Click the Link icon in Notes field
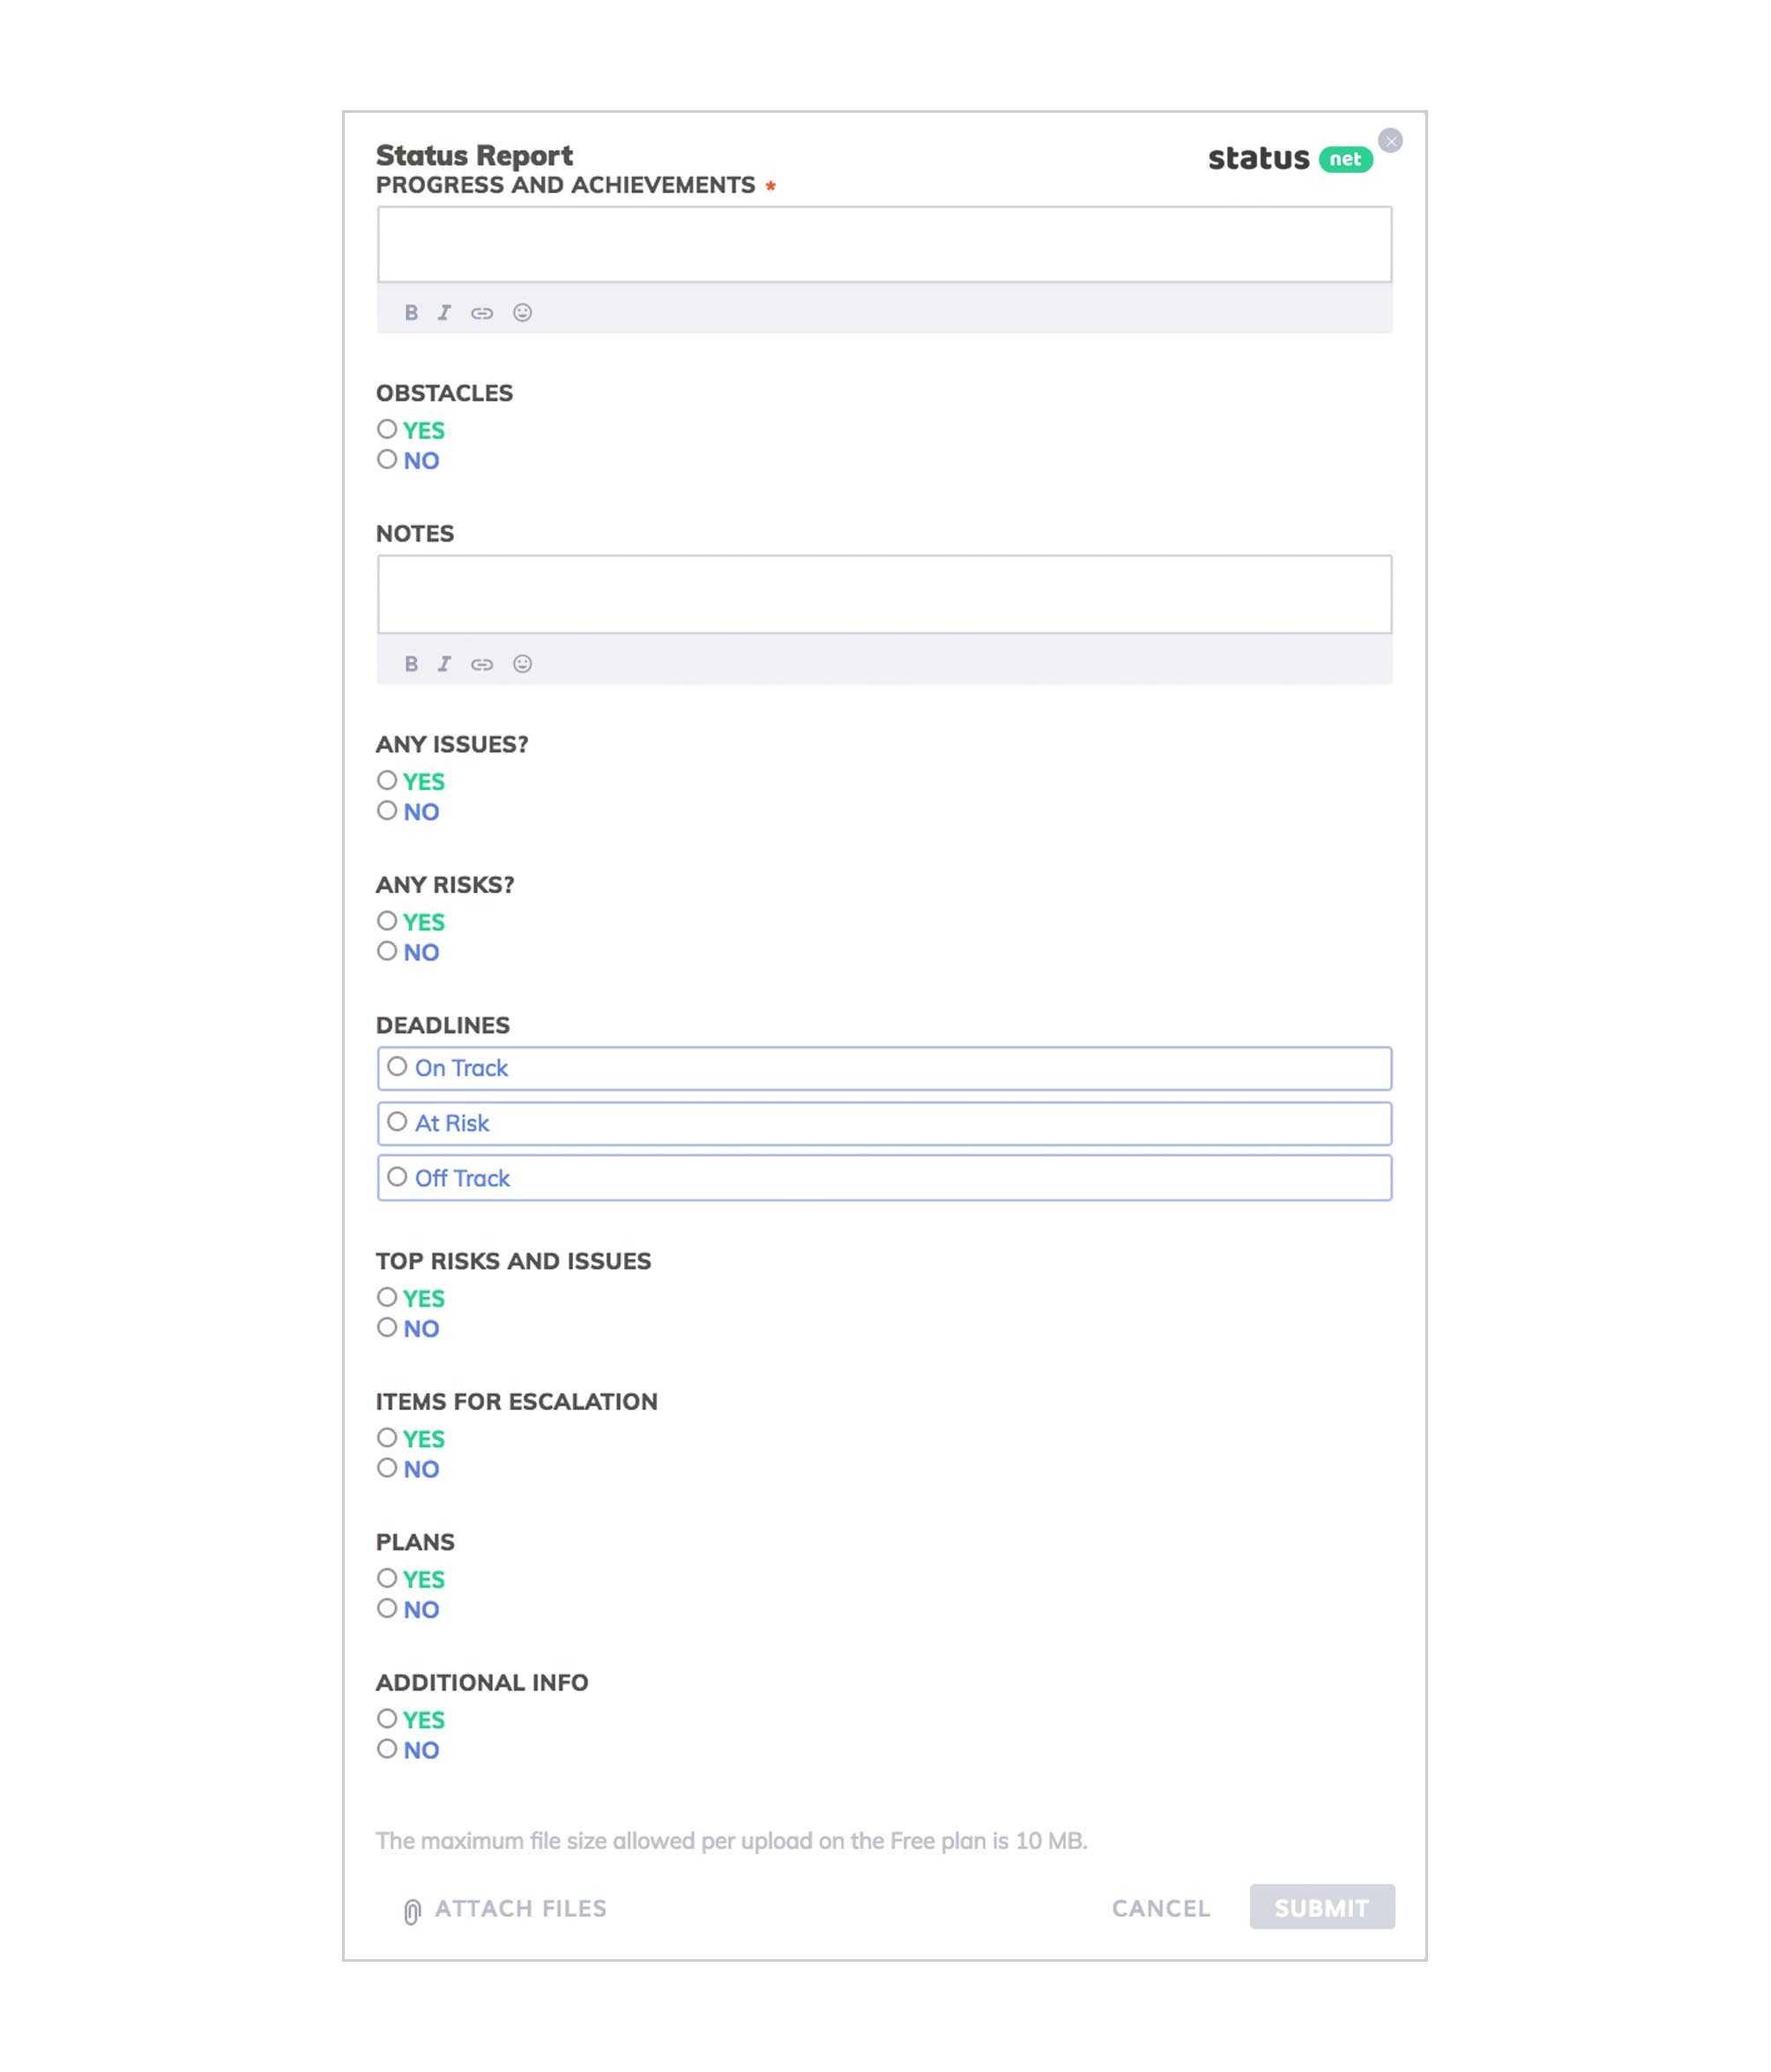Image resolution: width=1771 pixels, height=2072 pixels. 483,664
